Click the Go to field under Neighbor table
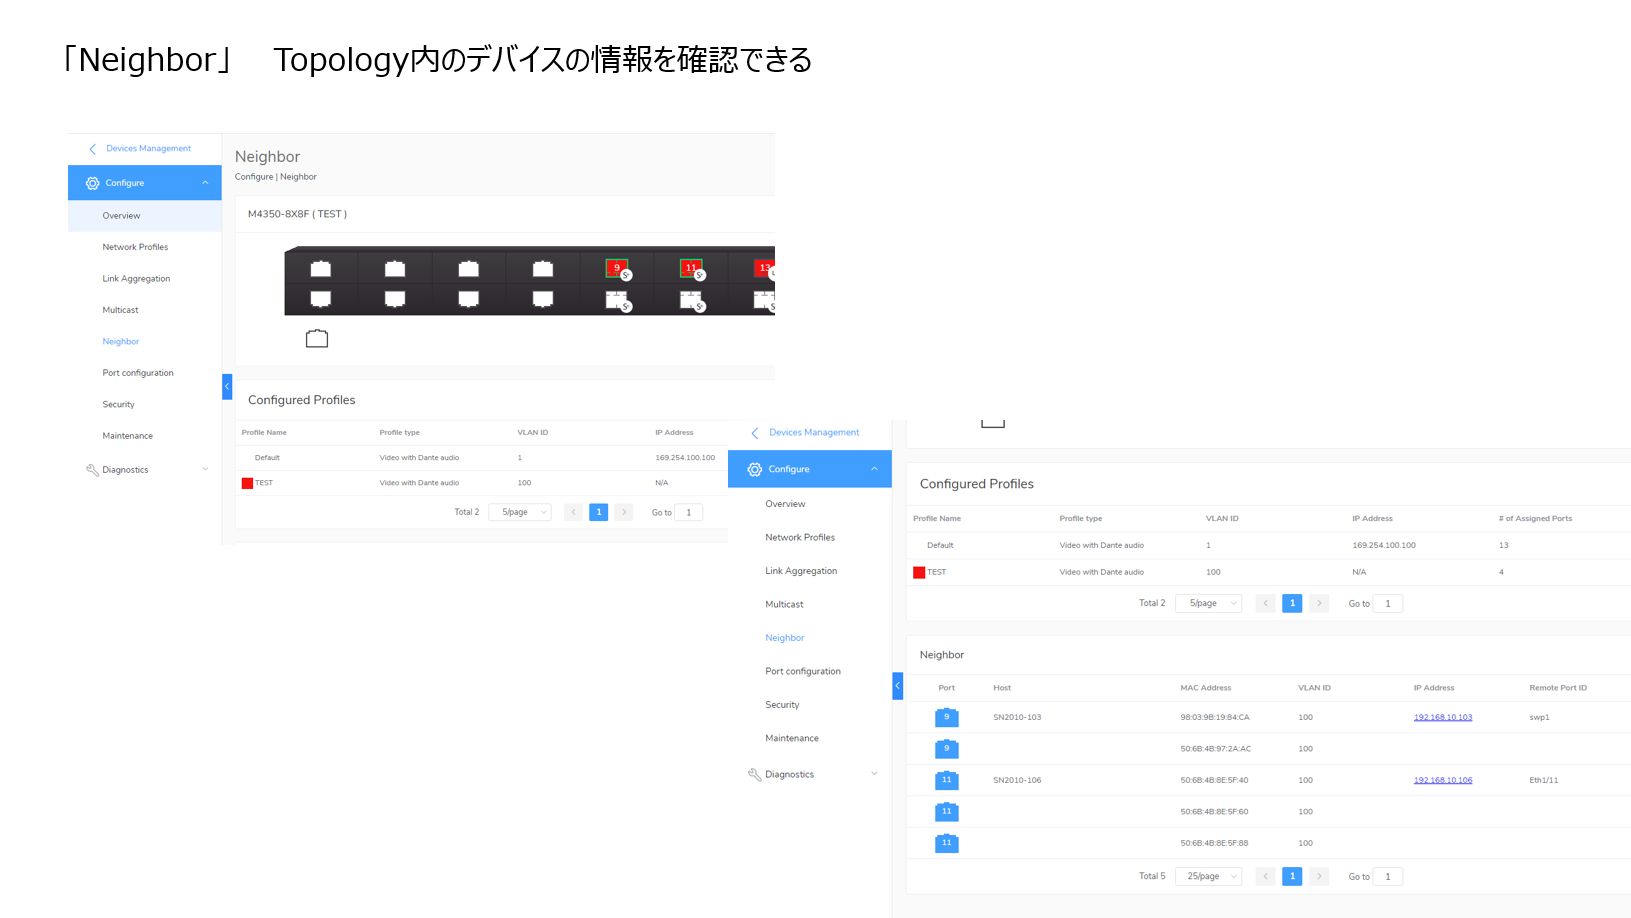 coord(1388,876)
